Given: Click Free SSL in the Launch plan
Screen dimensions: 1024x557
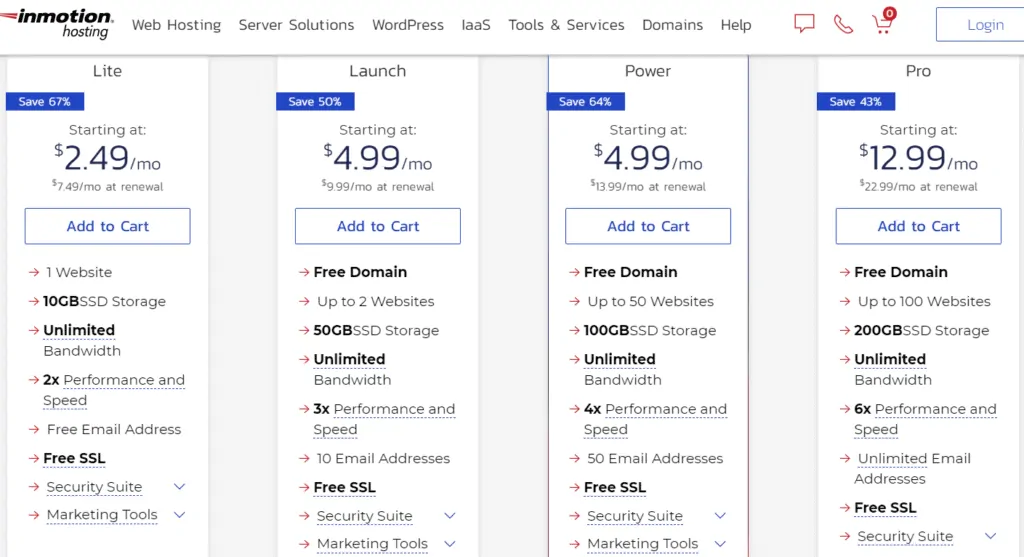Looking at the screenshot, I should [x=344, y=487].
